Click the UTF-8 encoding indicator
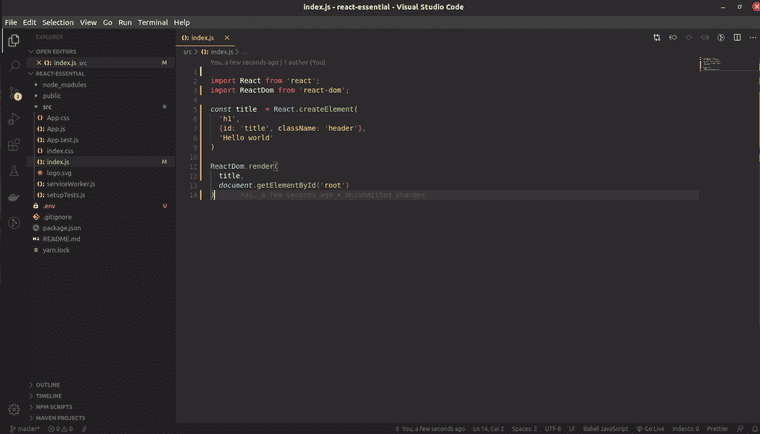The image size is (760, 434). (x=553, y=429)
